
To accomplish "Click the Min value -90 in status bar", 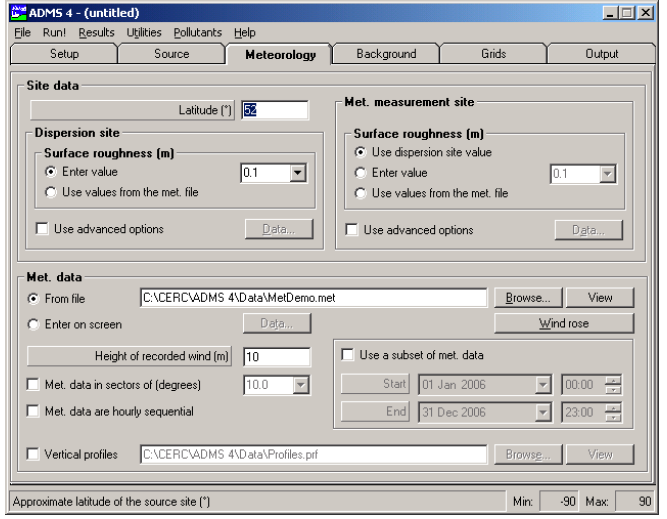I will coord(558,502).
